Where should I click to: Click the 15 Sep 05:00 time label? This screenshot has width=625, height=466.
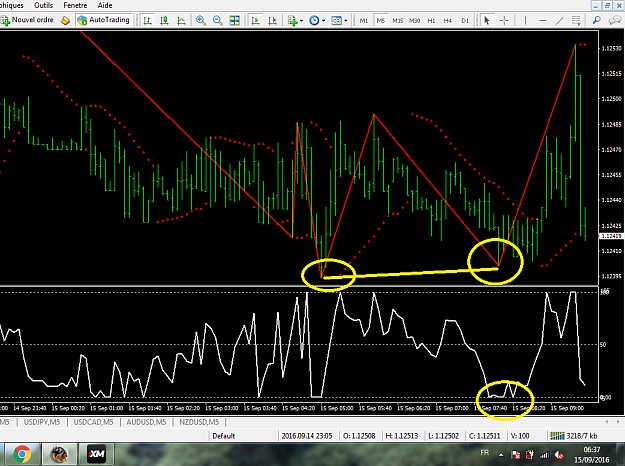pos(337,408)
